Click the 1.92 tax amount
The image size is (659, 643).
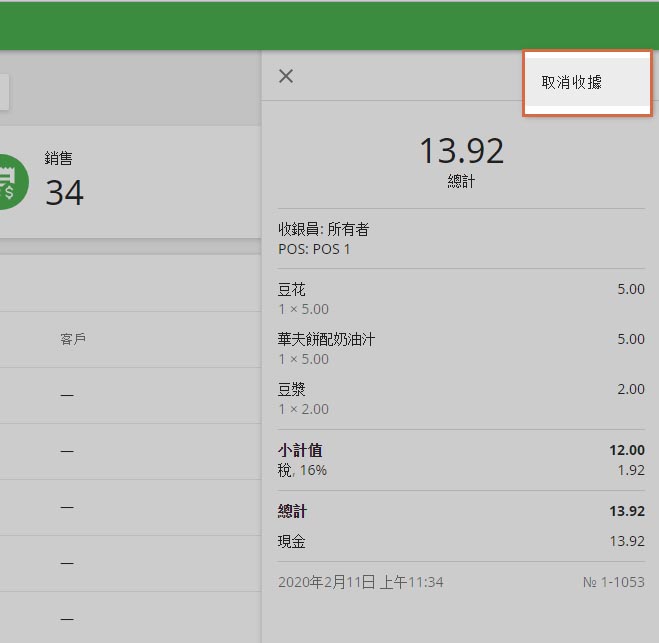(x=631, y=470)
